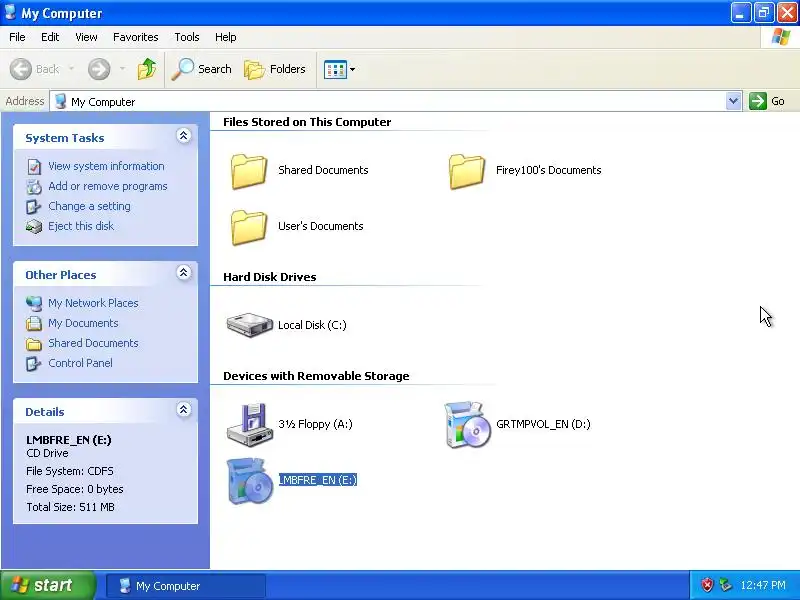Click the Windows flag logo in menu bar

(x=781, y=37)
